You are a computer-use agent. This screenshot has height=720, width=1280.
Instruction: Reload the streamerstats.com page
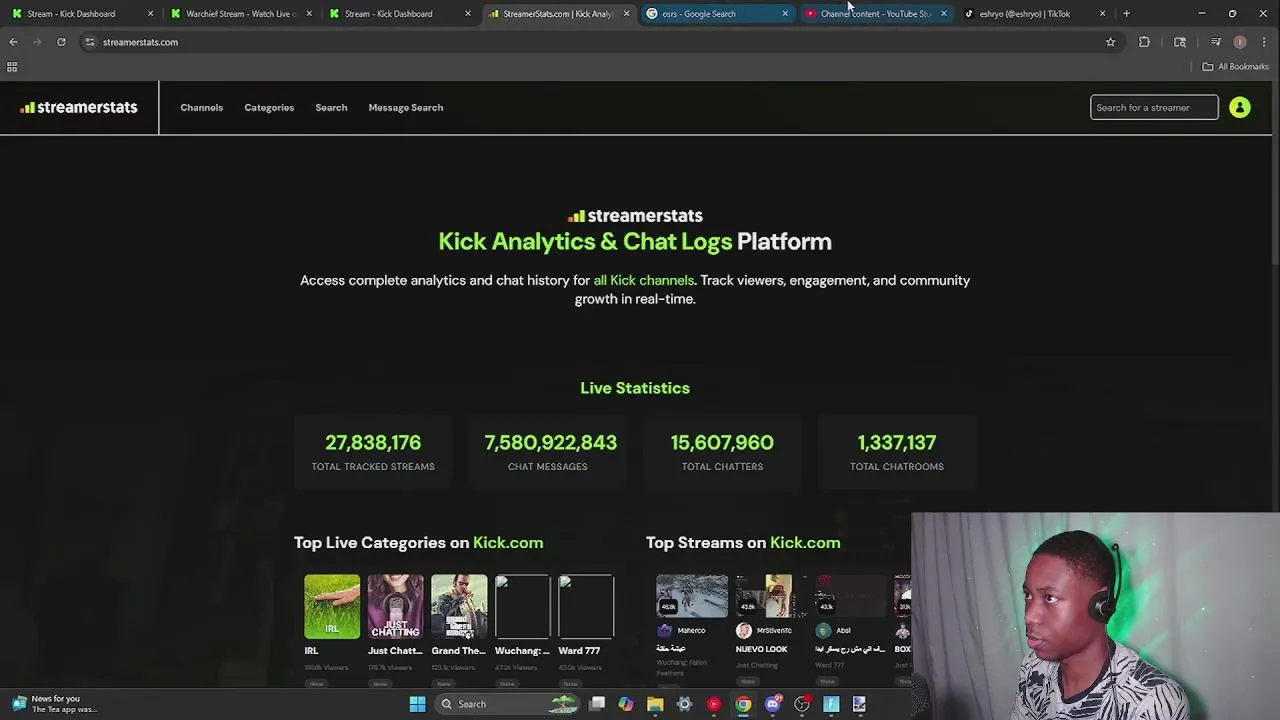(61, 42)
